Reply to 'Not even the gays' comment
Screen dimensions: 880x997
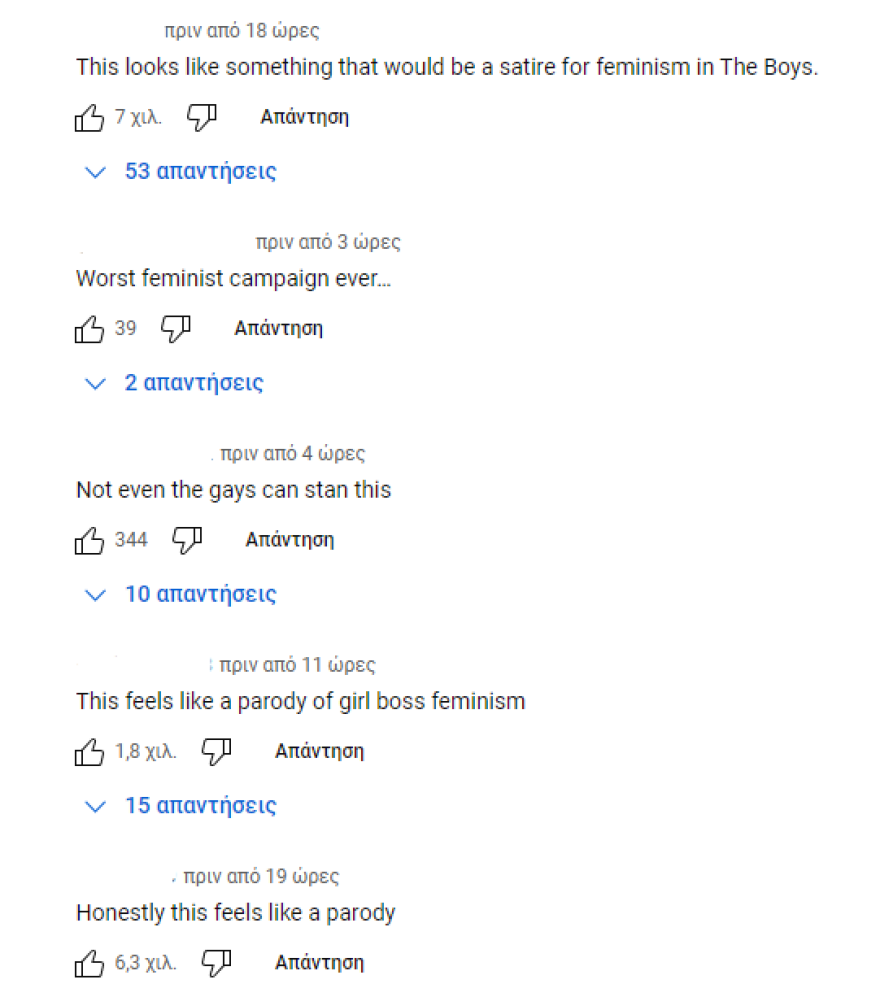click(x=289, y=540)
